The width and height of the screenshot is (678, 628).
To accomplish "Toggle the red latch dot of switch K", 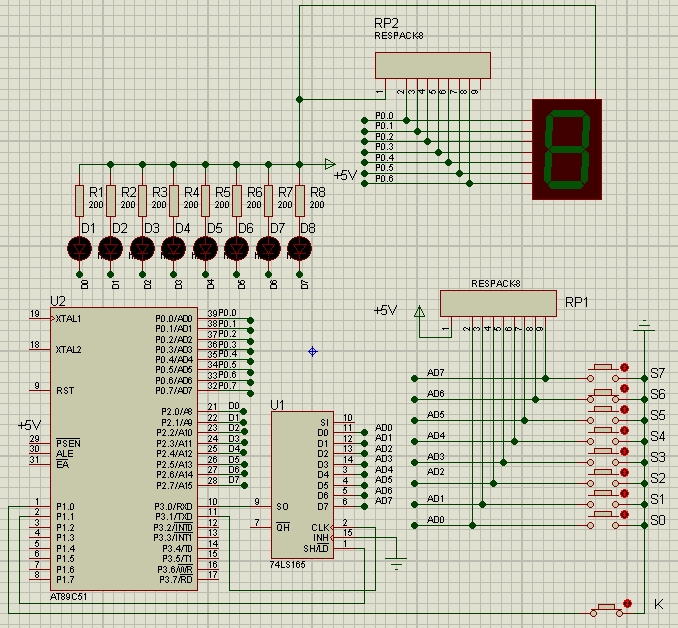I will [x=628, y=603].
